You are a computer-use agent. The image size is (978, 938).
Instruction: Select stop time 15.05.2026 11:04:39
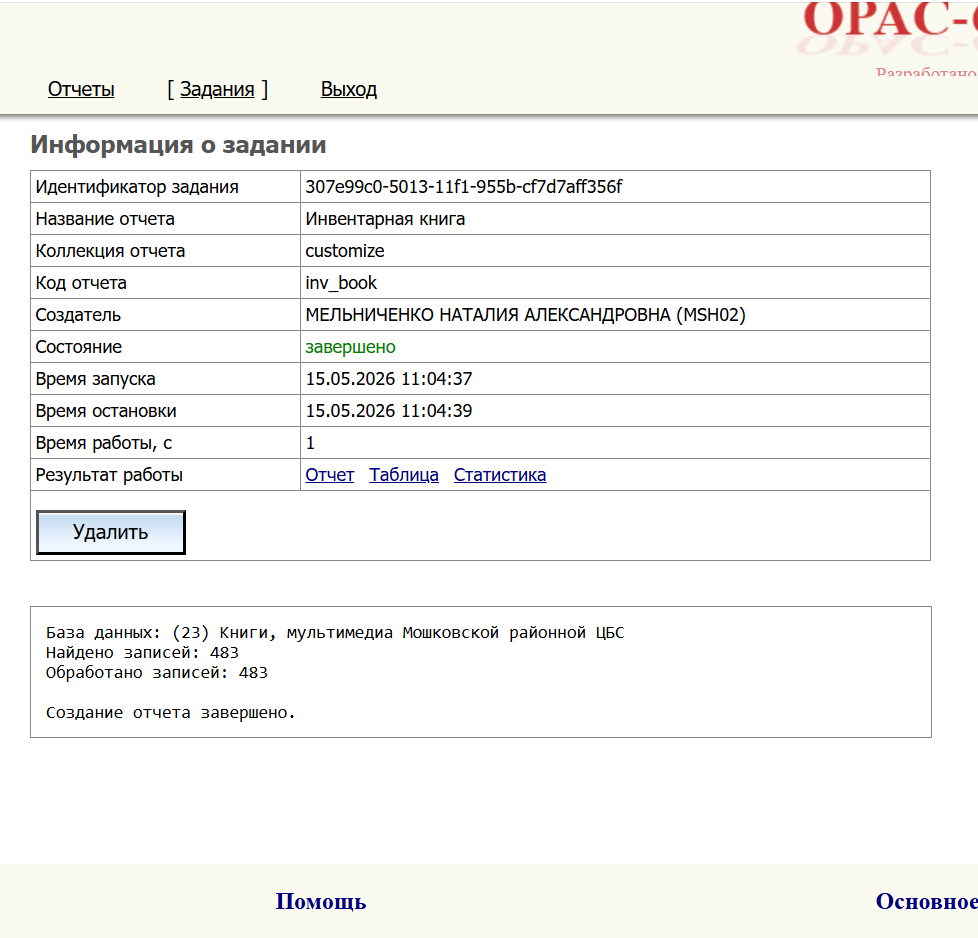[389, 411]
